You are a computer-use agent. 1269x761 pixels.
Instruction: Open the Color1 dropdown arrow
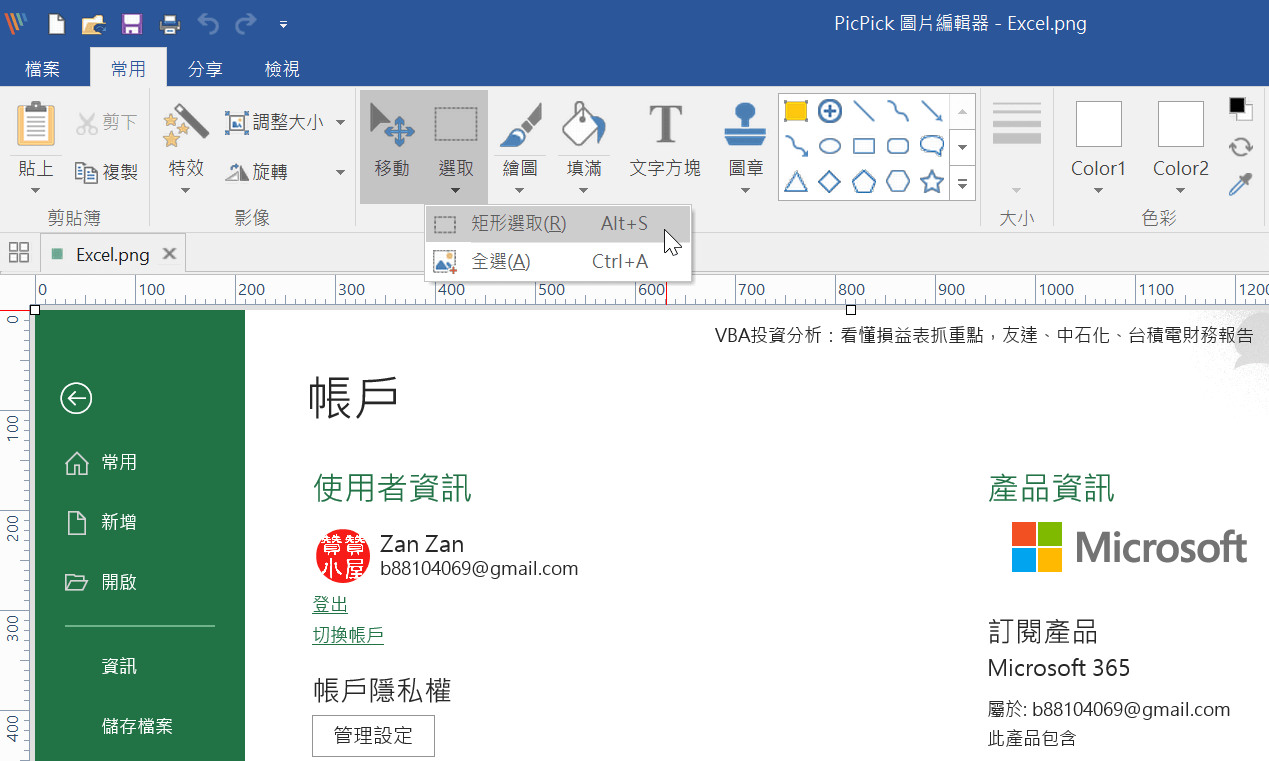tap(1098, 190)
